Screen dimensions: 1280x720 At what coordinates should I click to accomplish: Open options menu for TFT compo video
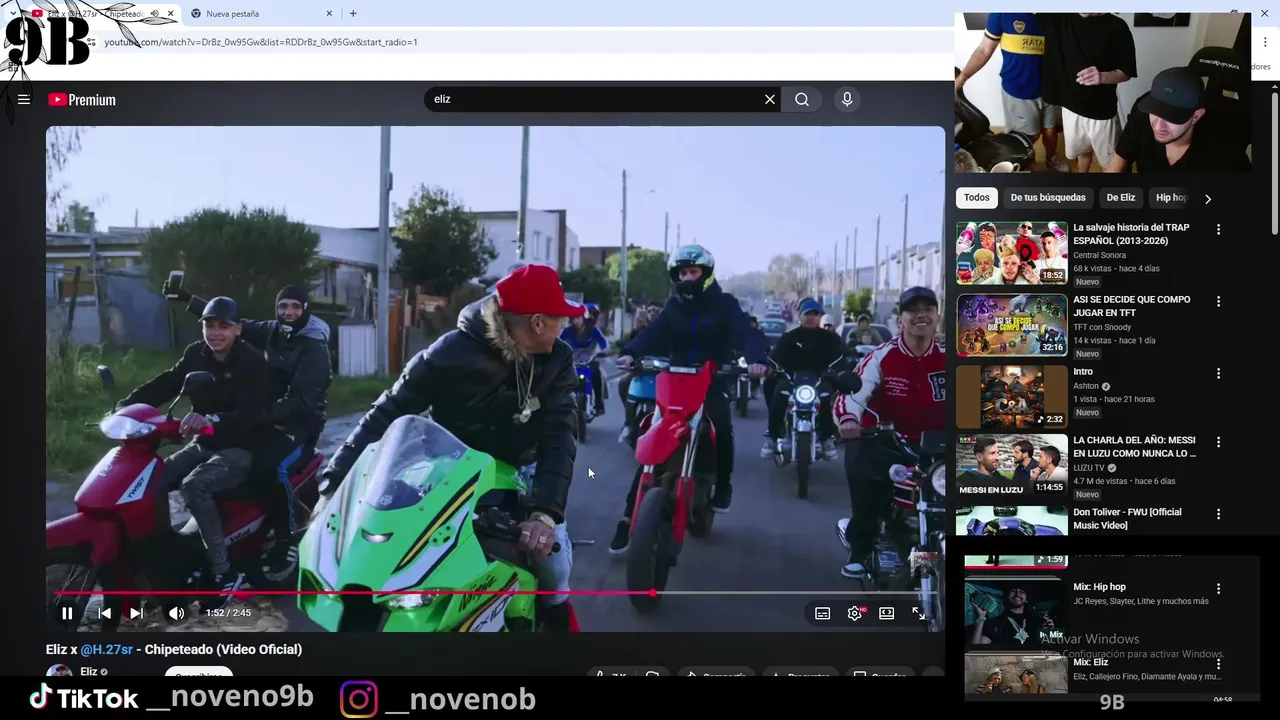pos(1218,301)
